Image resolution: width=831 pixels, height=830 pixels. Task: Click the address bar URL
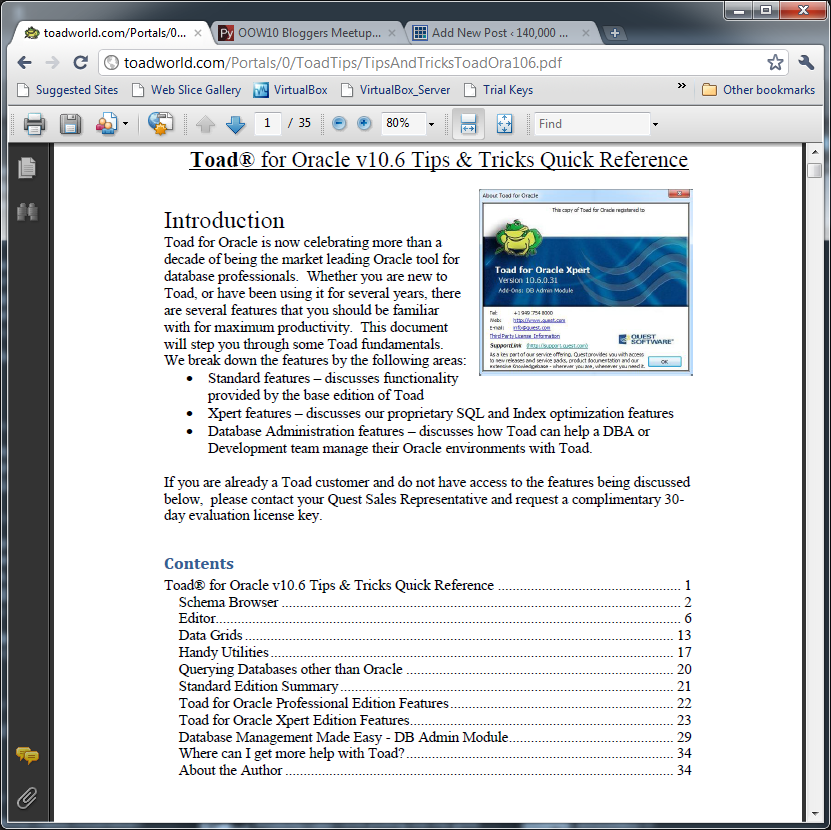(342, 63)
